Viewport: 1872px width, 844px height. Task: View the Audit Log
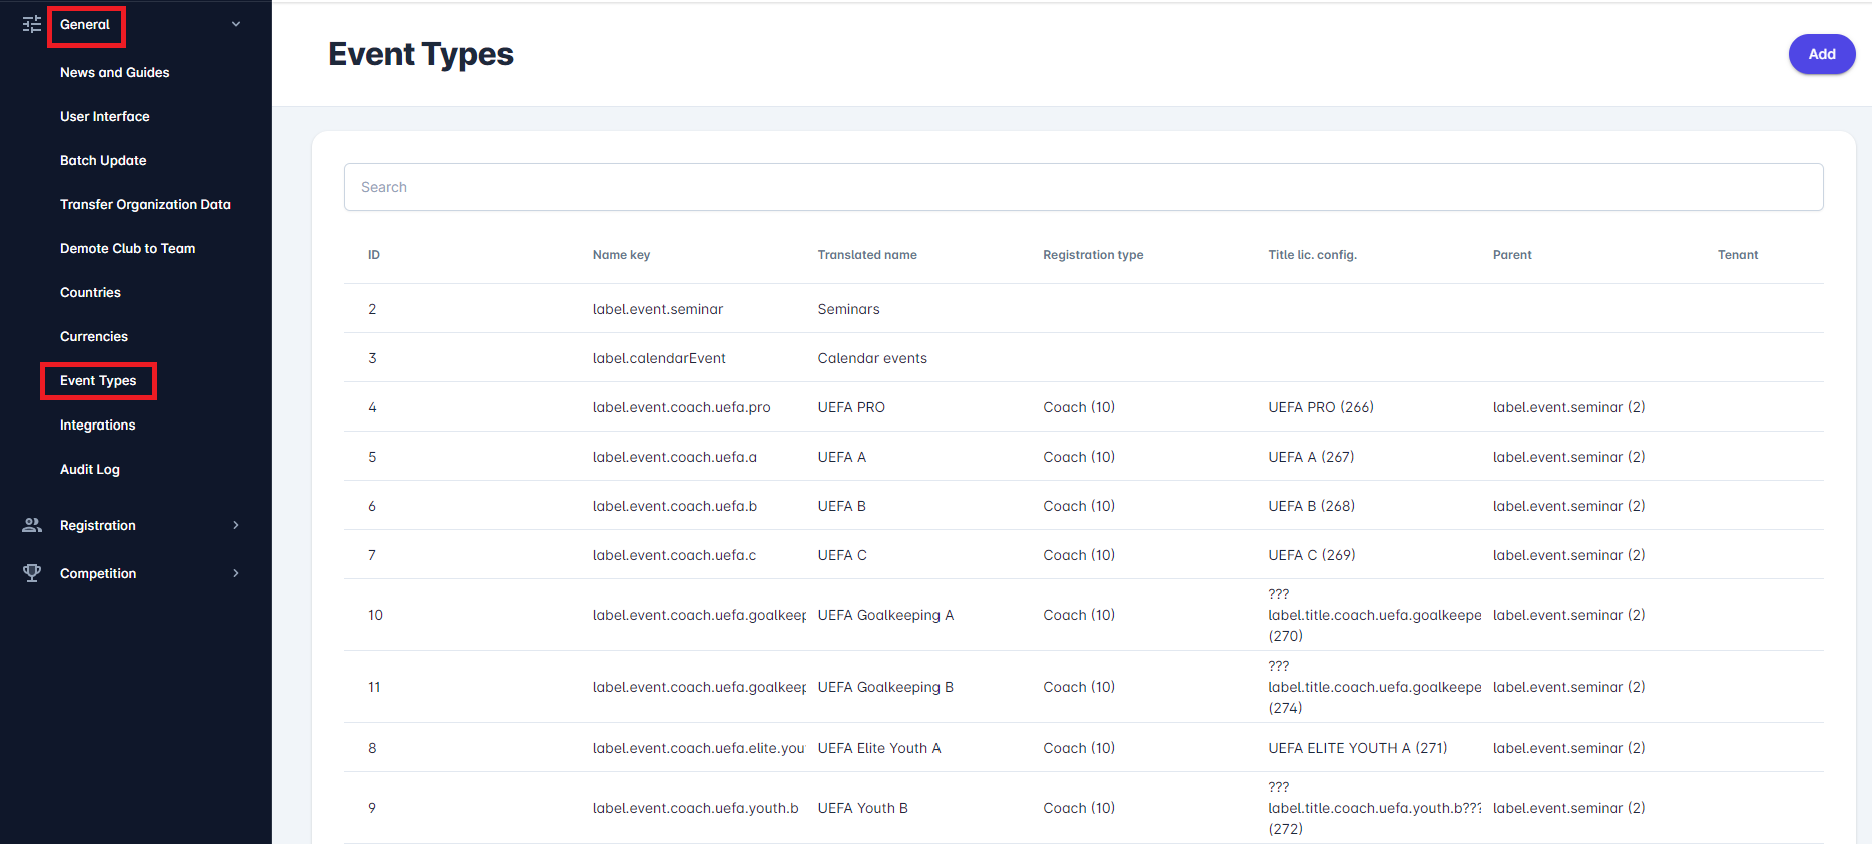click(x=89, y=469)
